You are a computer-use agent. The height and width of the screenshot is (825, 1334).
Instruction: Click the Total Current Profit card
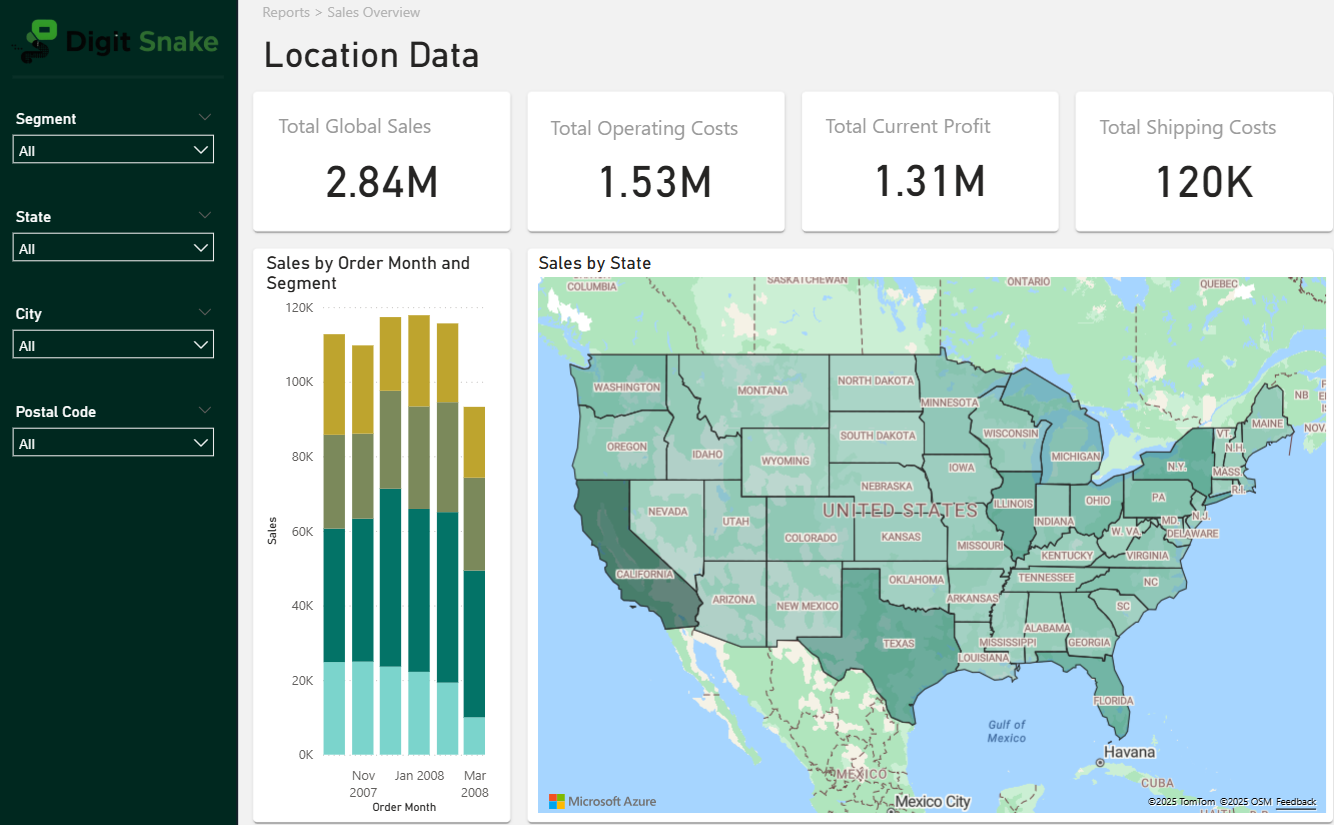(x=929, y=162)
